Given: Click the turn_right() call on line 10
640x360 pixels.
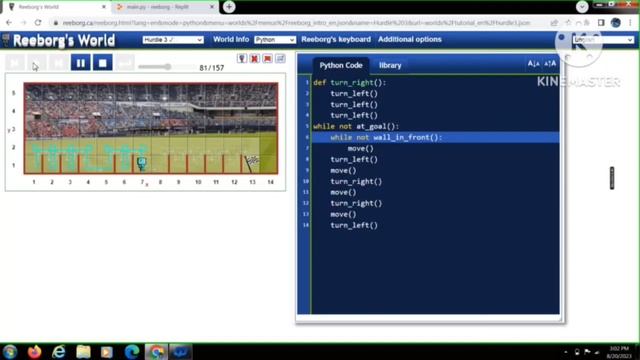Looking at the screenshot, I should (356, 181).
